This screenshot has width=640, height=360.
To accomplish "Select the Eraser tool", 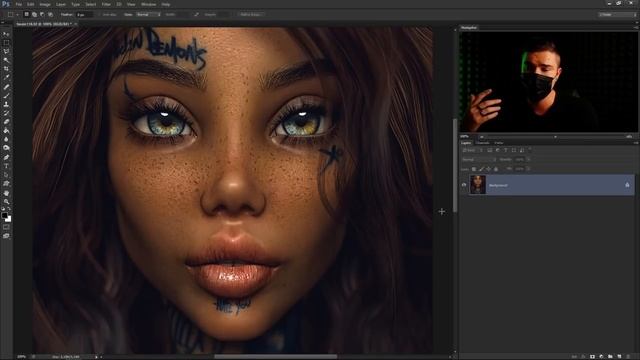I will click(x=6, y=122).
